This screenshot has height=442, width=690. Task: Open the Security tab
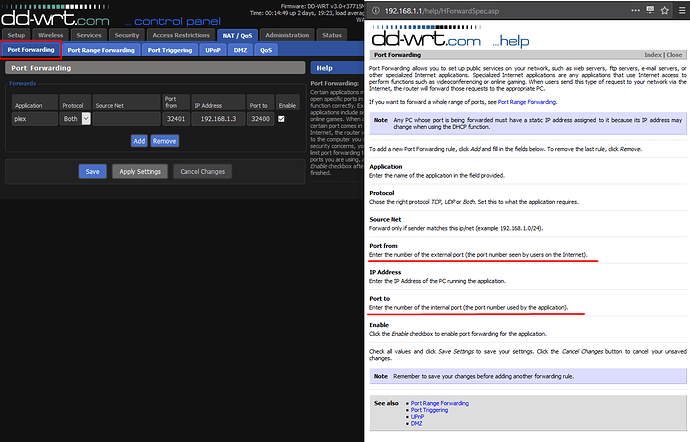[x=127, y=35]
